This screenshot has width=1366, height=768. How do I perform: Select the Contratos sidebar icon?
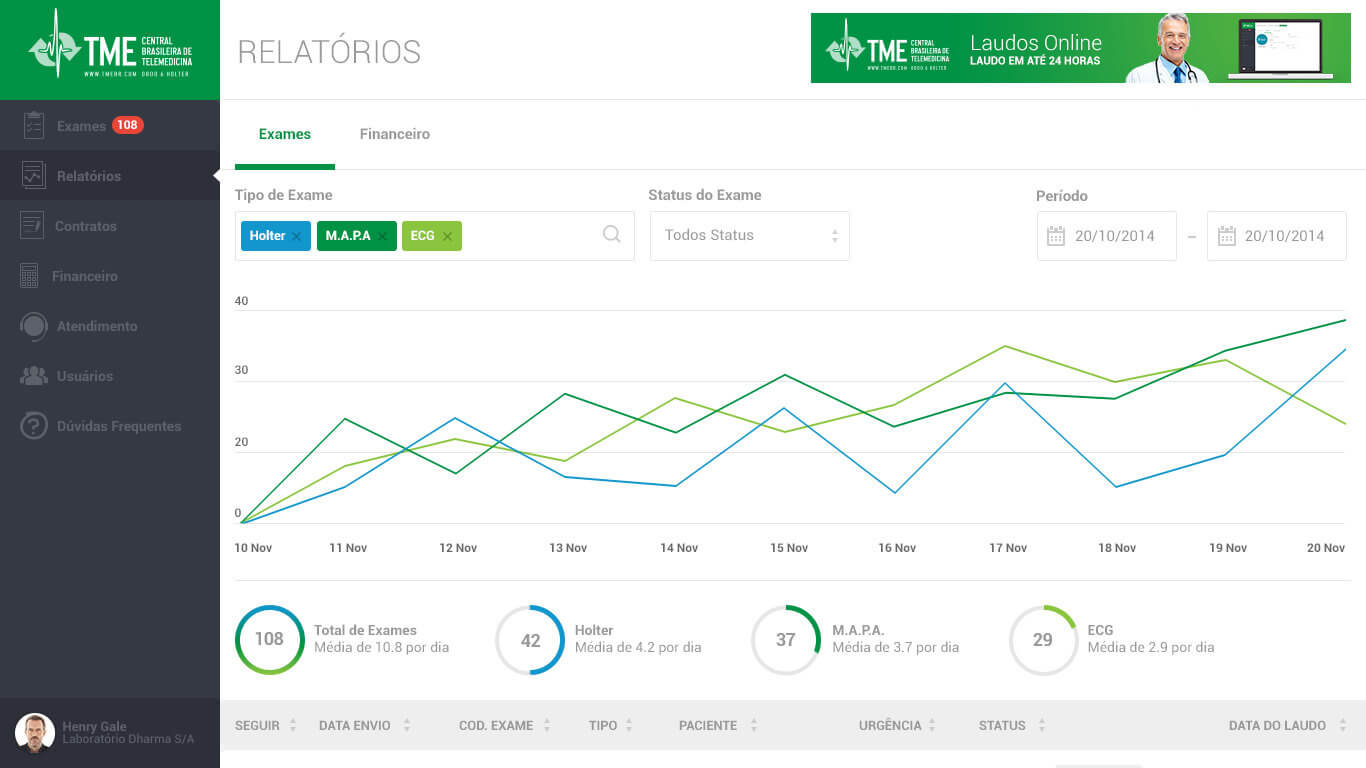33,225
